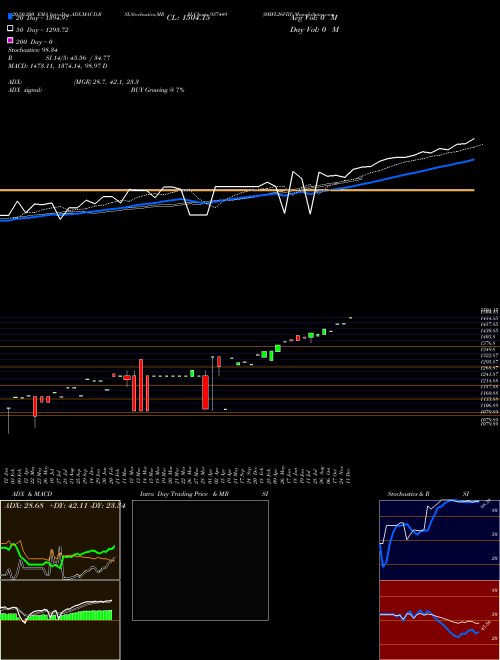Click the red RSI sub-chart panel

click(439, 620)
